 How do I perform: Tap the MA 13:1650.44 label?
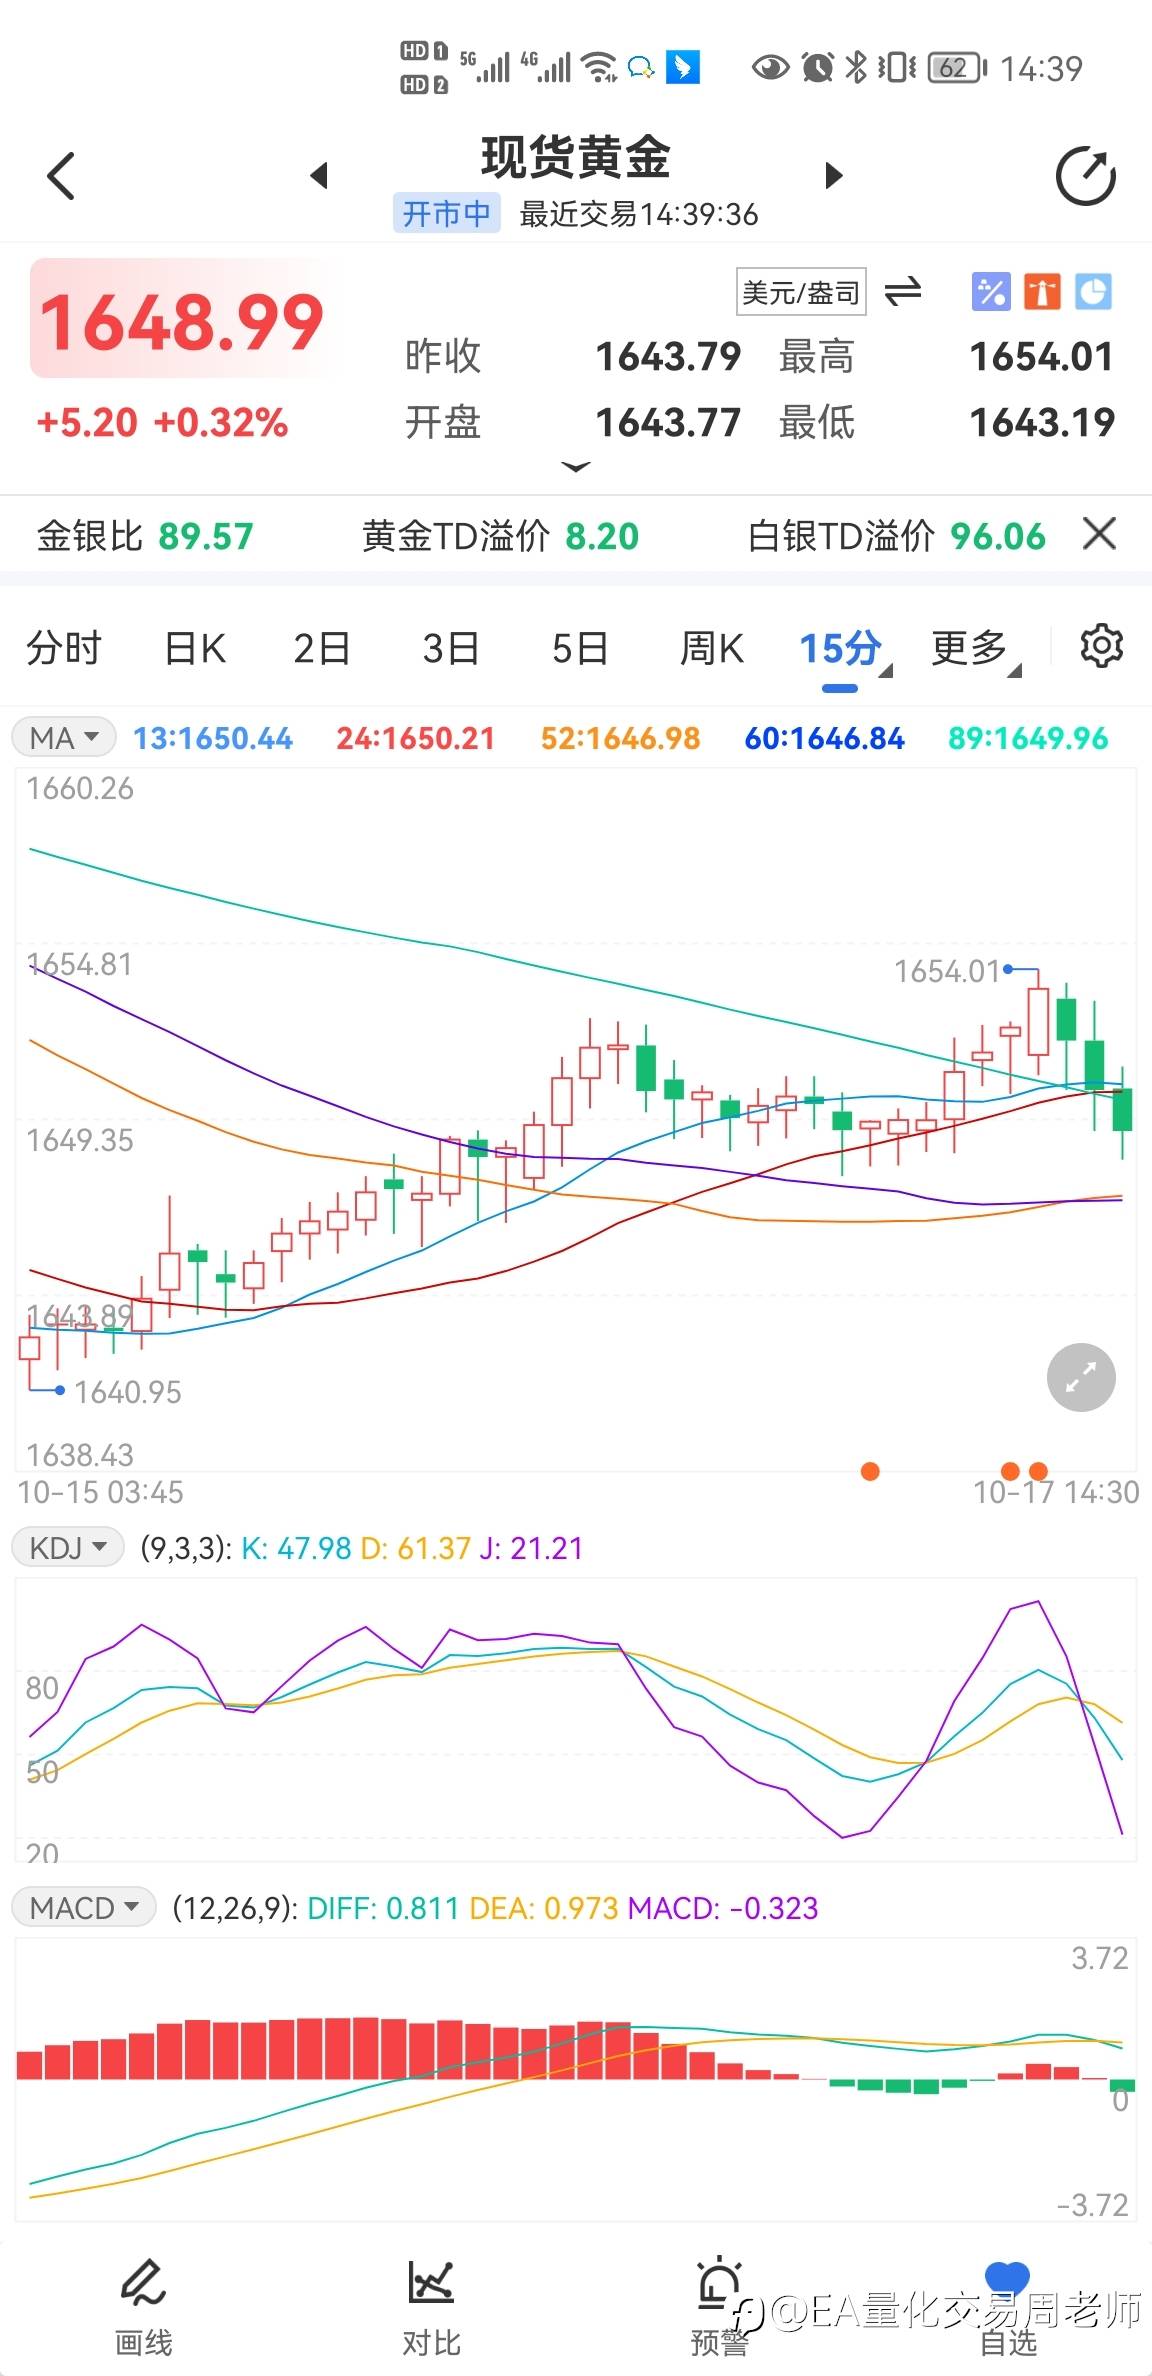pos(213,738)
